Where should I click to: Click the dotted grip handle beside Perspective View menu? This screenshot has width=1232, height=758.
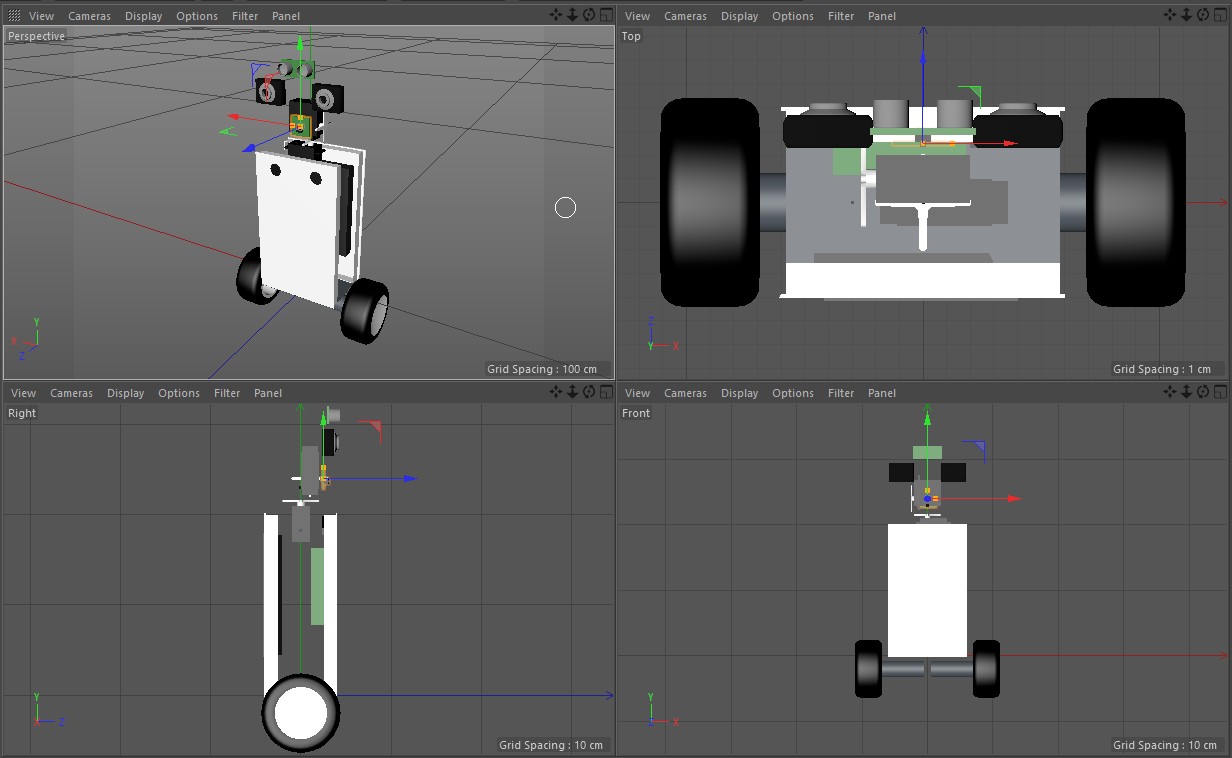pos(14,16)
